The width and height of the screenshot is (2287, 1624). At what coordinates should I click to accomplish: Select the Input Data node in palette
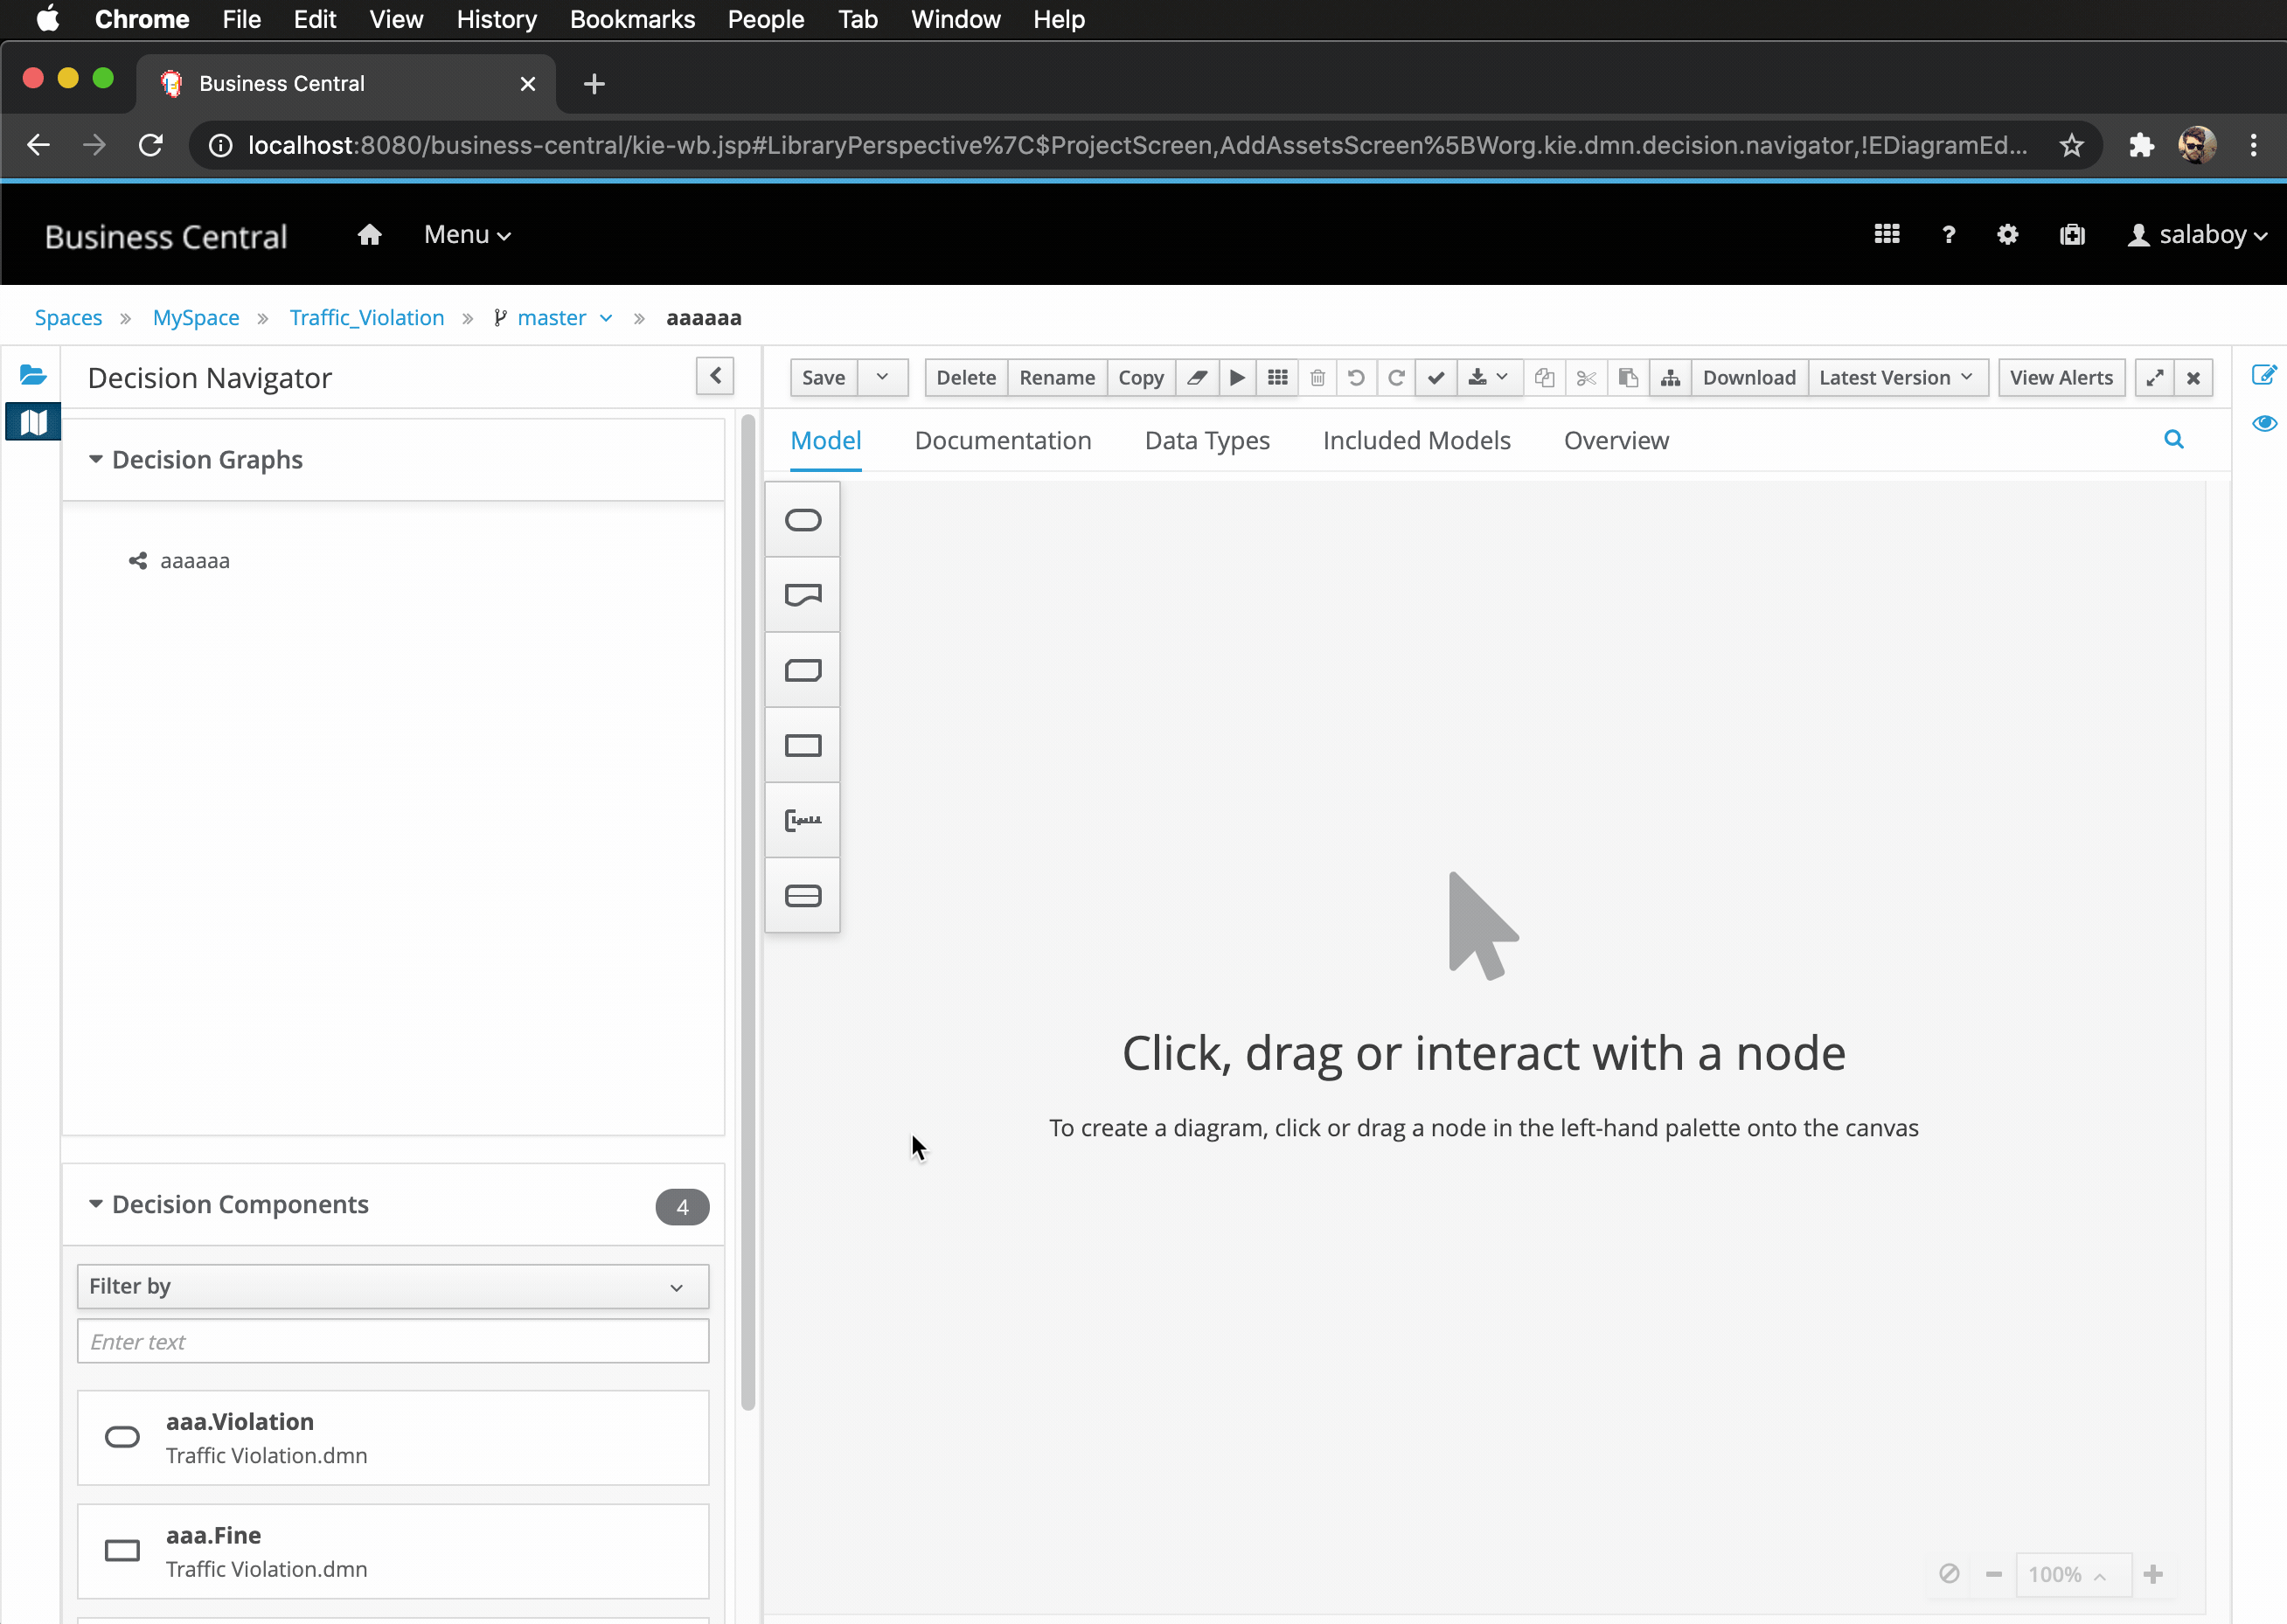click(802, 520)
